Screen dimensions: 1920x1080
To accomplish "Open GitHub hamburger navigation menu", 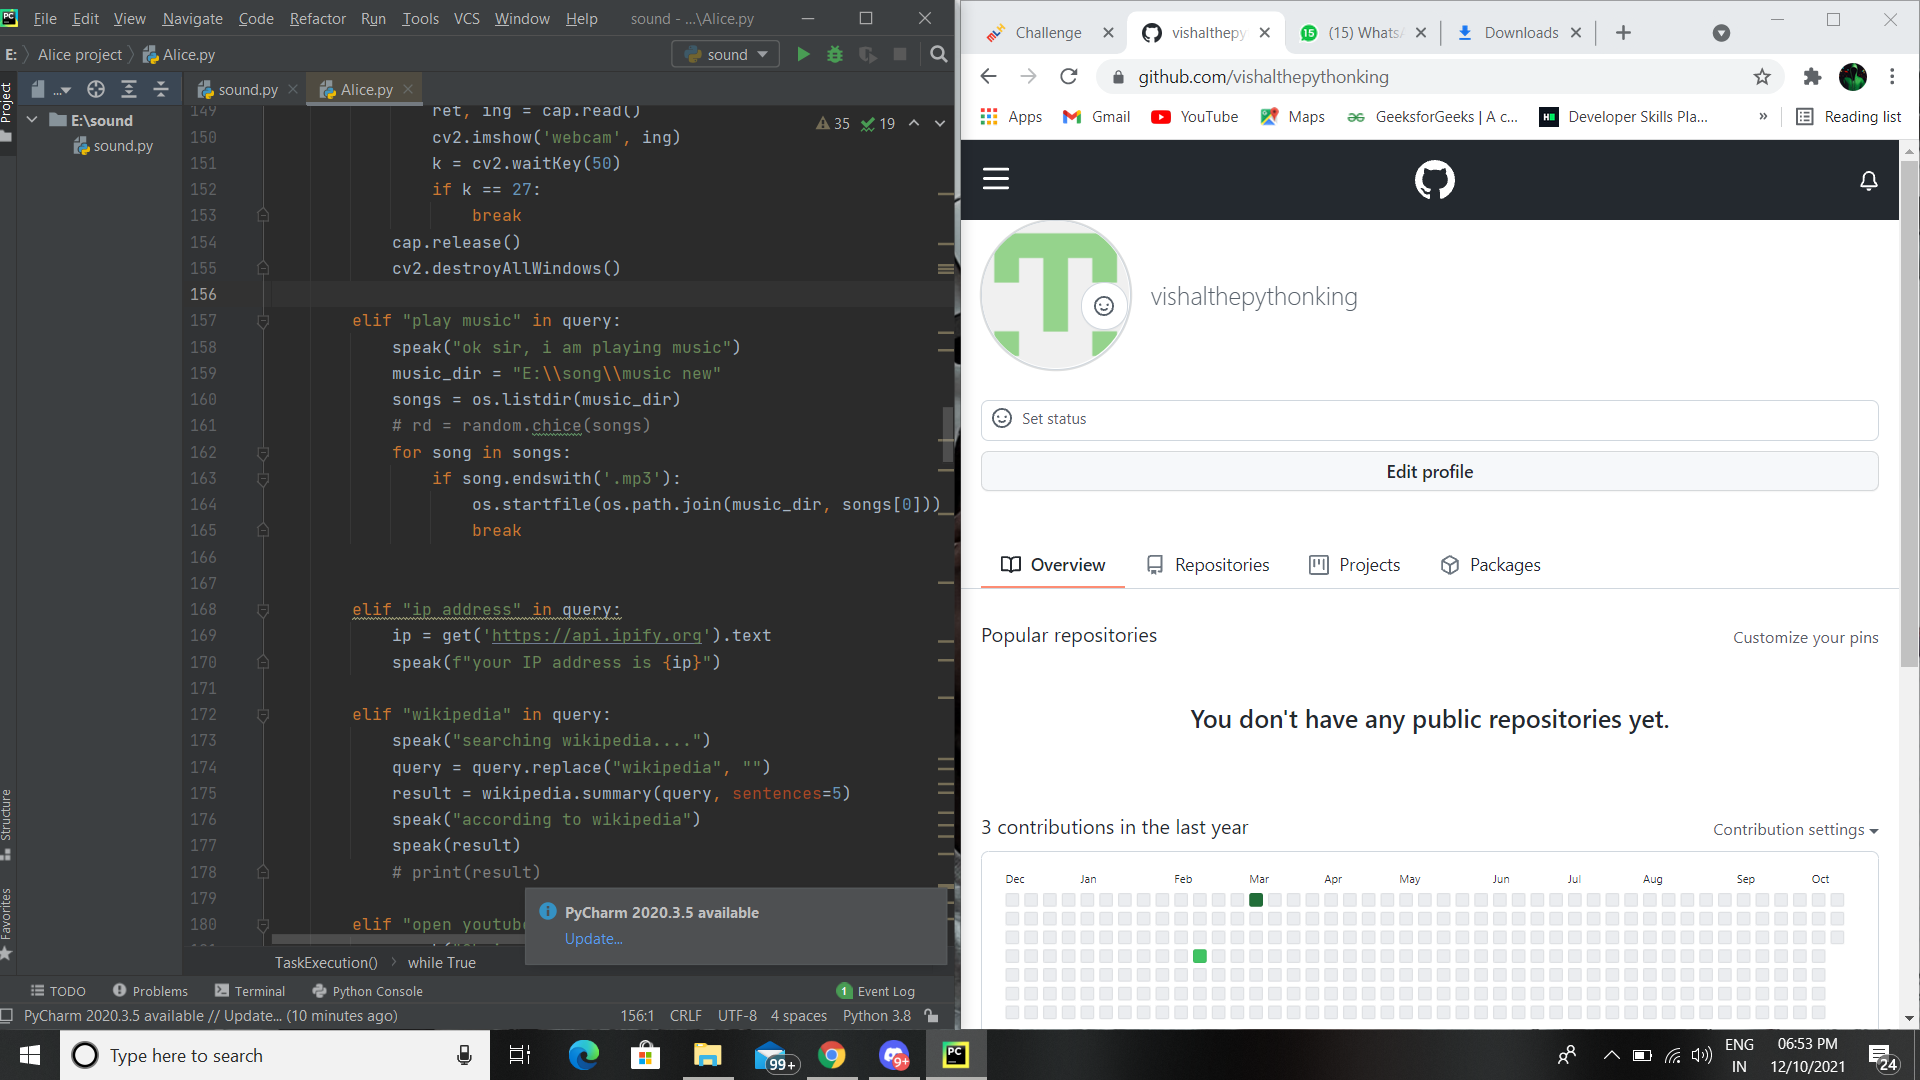I will pyautogui.click(x=996, y=179).
